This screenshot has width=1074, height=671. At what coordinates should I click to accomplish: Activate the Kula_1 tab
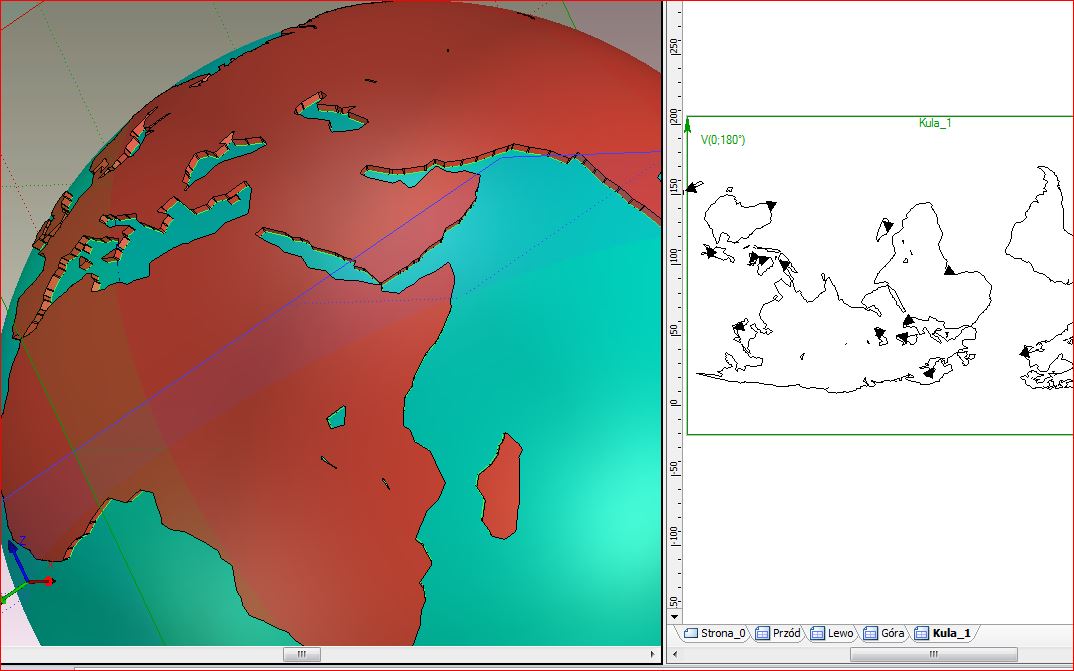(x=945, y=633)
